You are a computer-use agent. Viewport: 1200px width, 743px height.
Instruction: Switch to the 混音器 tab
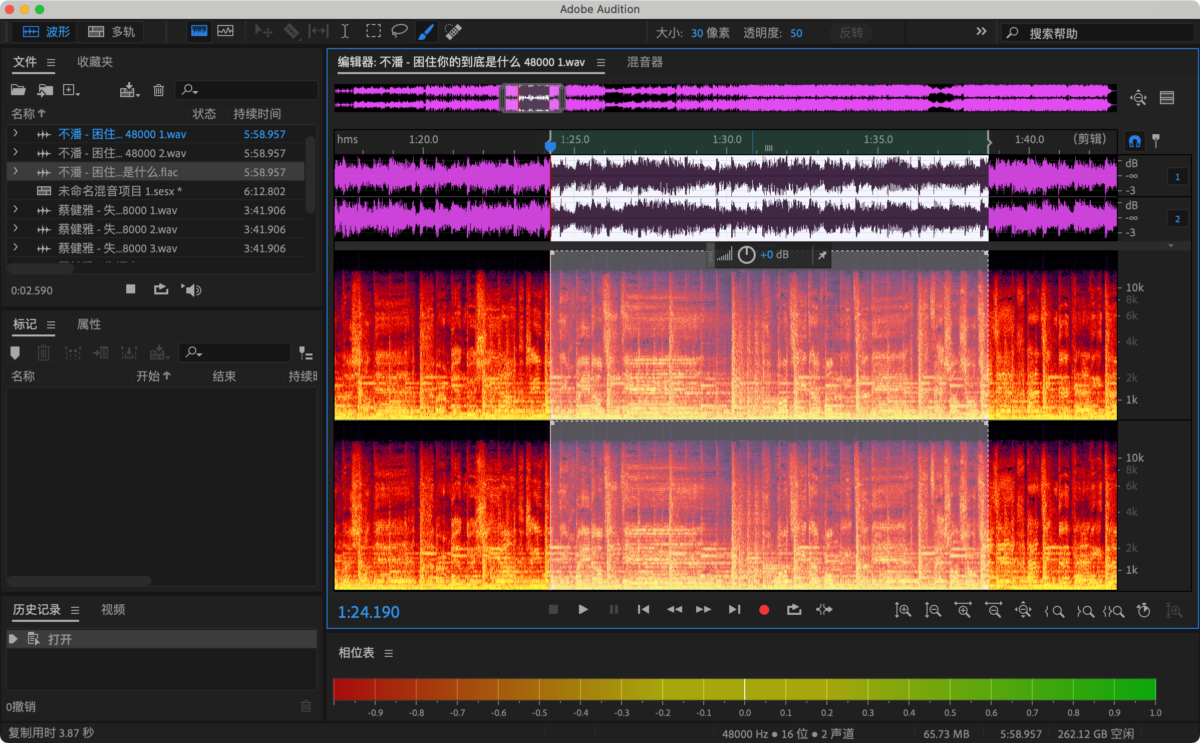click(645, 62)
